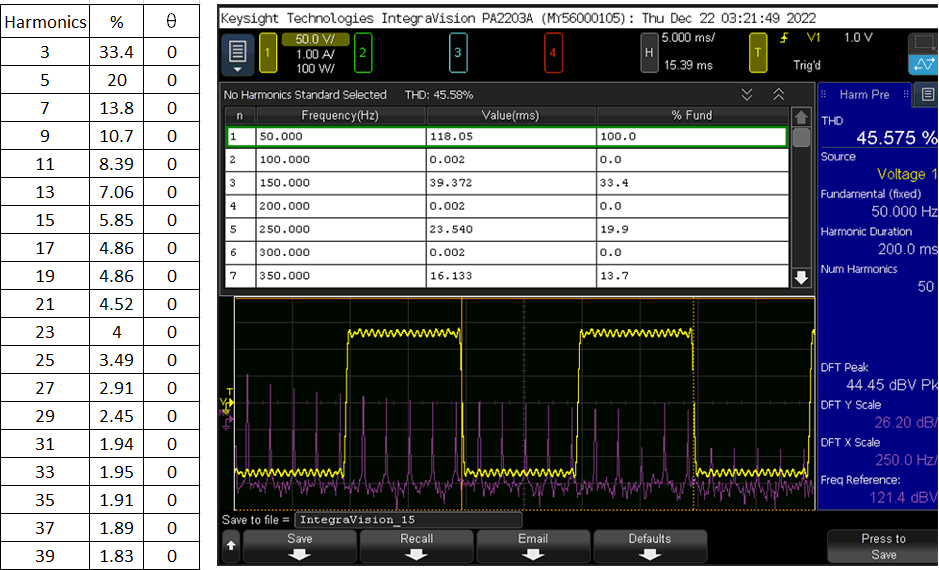Select channel 4 red button

pyautogui.click(x=553, y=53)
